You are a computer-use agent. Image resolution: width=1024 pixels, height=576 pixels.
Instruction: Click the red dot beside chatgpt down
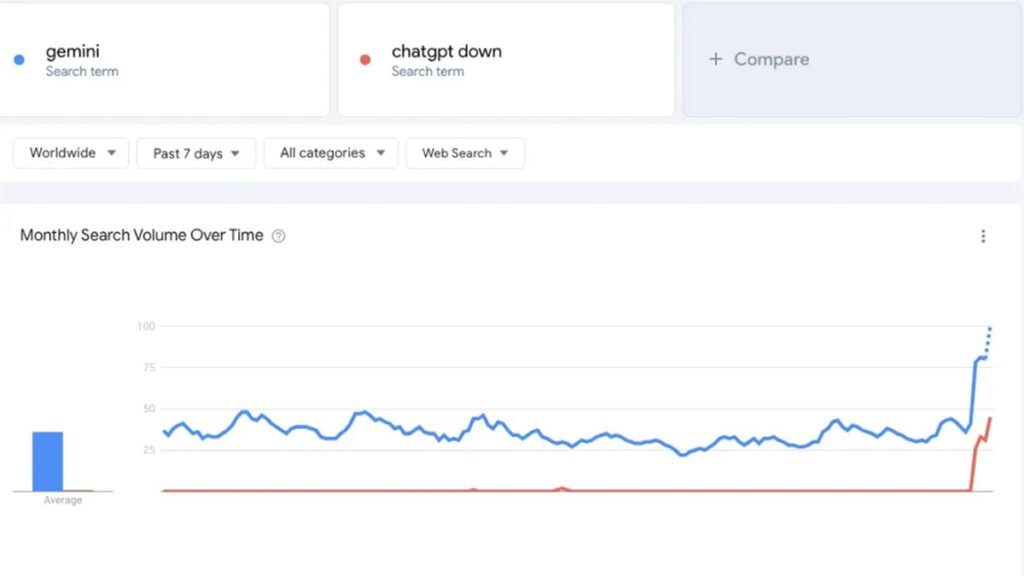pyautogui.click(x=365, y=59)
